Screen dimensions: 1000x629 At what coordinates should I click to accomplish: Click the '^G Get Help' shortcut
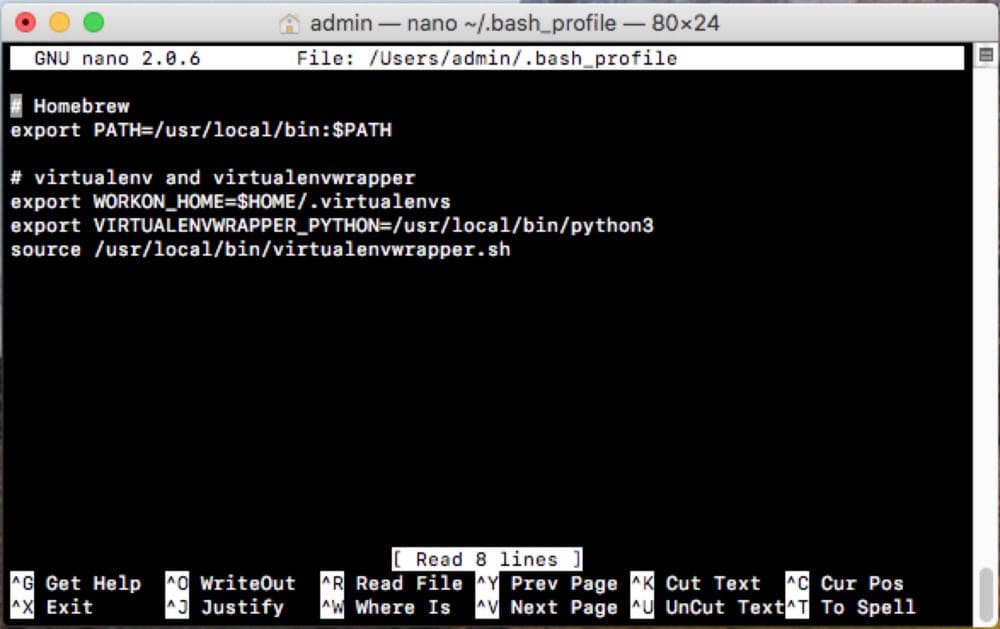coord(76,583)
